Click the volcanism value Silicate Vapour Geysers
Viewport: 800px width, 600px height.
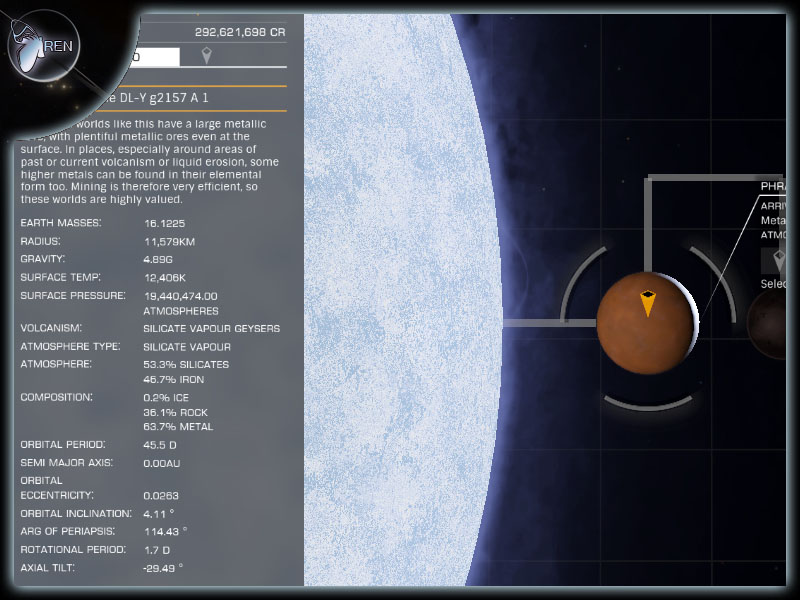(211, 329)
